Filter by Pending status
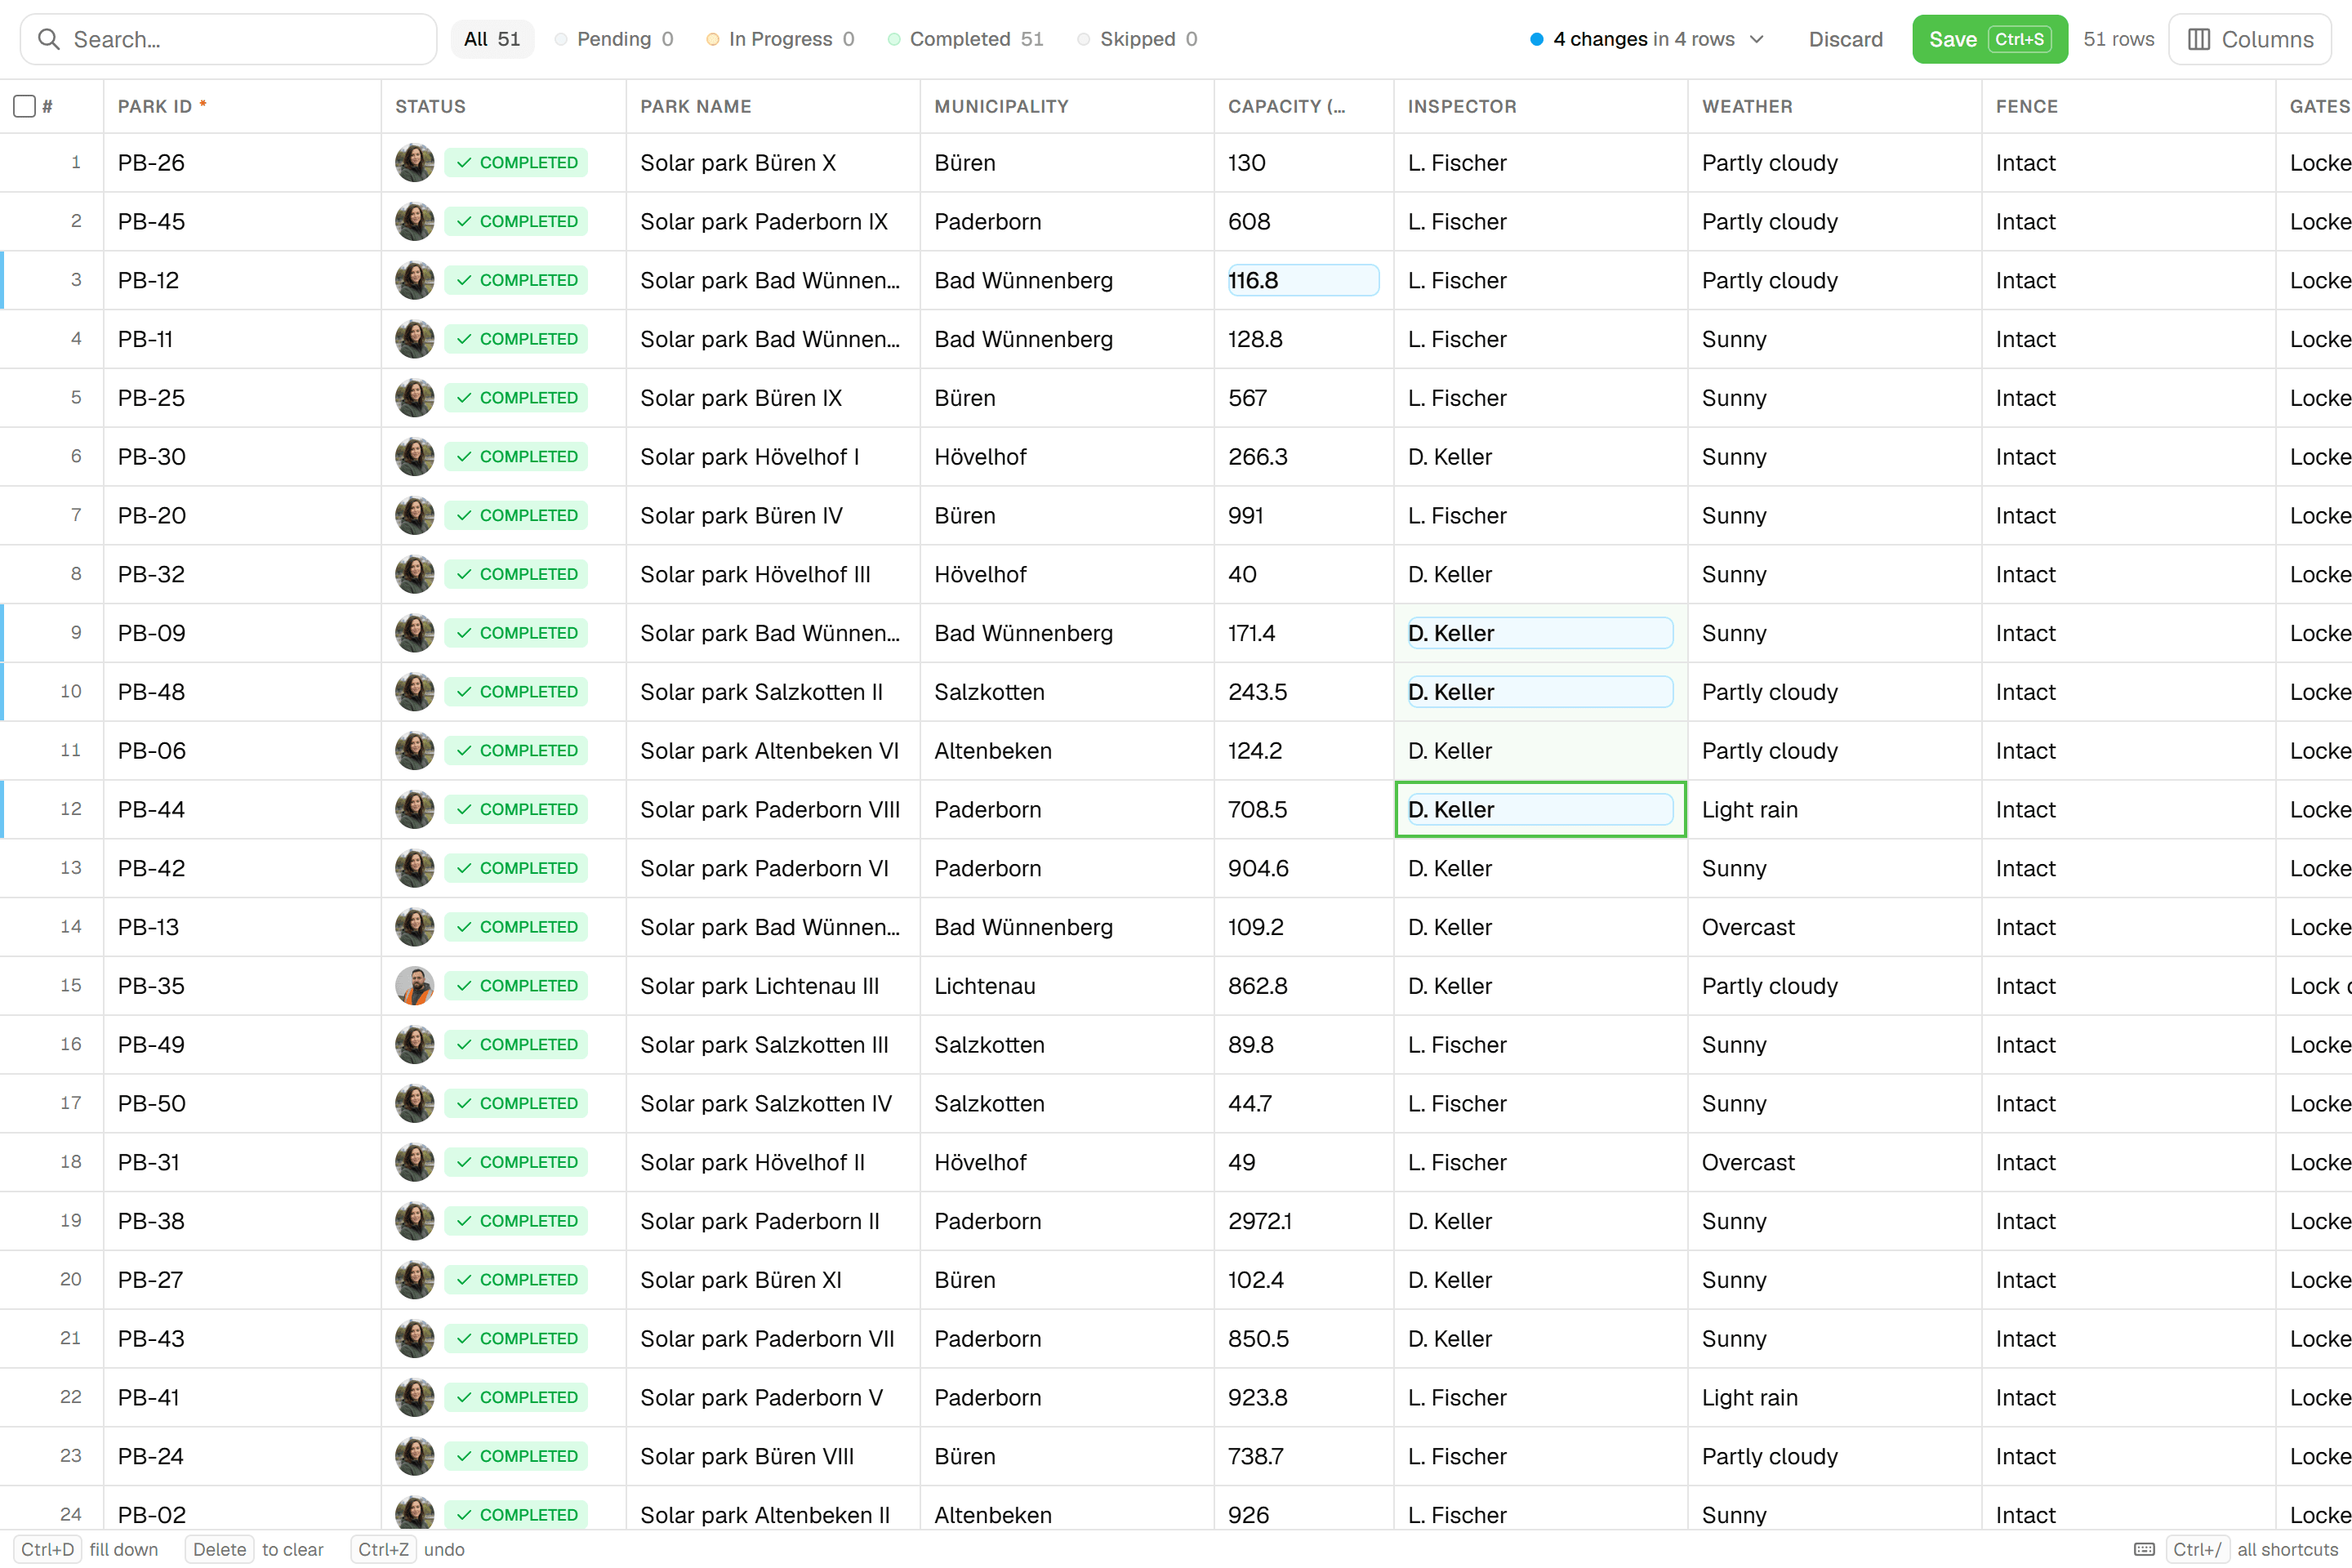The image size is (2352, 1568). click(x=614, y=39)
